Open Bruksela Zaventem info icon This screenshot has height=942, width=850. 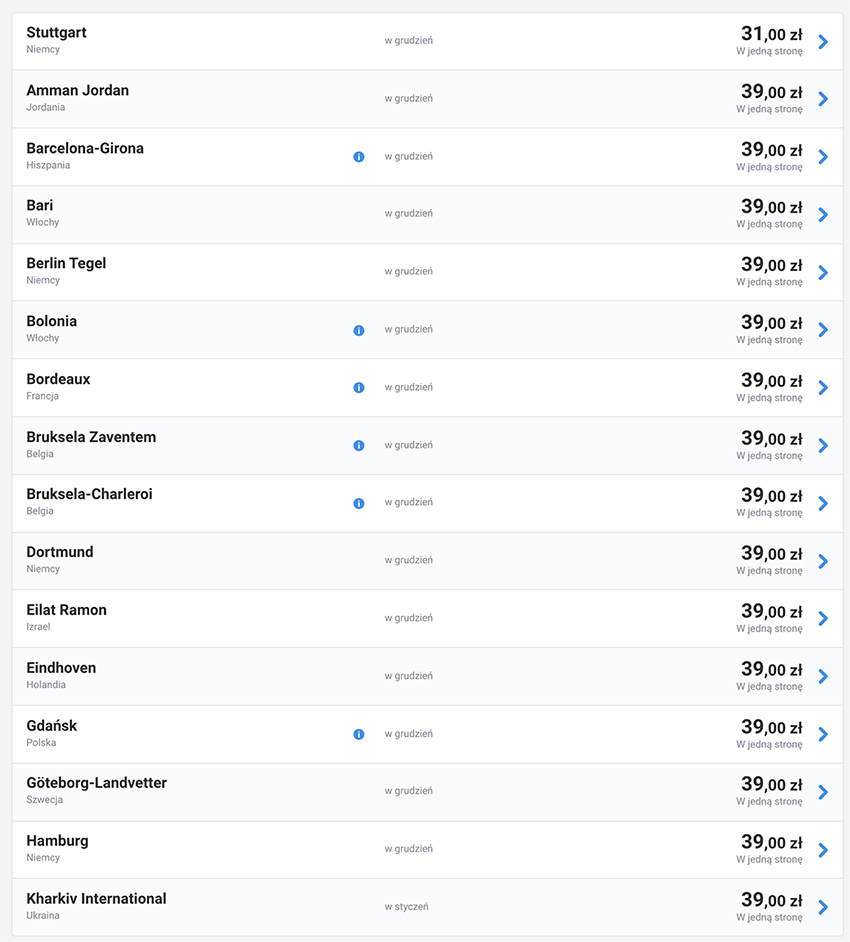pos(359,445)
